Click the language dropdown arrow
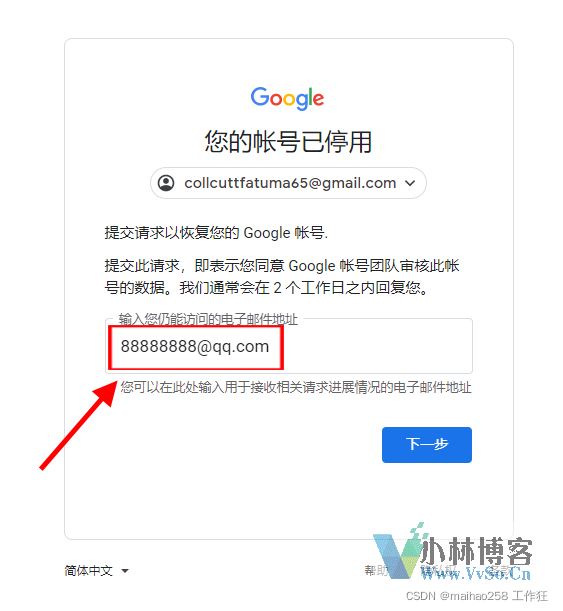The width and height of the screenshot is (563, 611). pos(125,571)
